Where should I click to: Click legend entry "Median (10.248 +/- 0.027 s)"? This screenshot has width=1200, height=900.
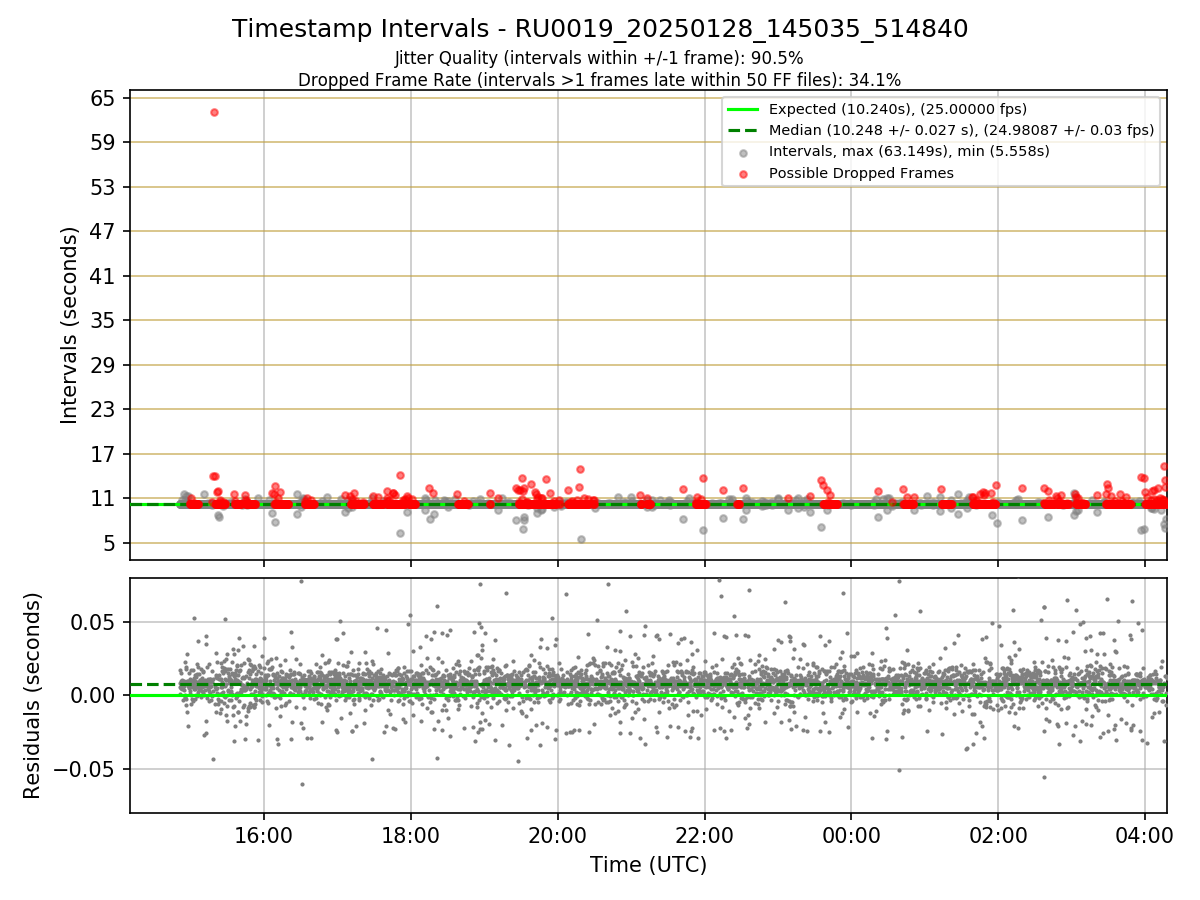point(961,130)
